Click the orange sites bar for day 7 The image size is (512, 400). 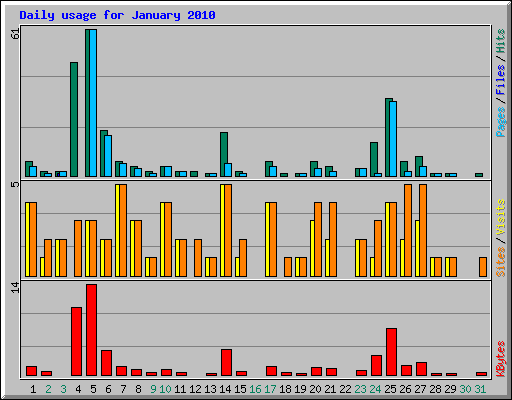pyautogui.click(x=123, y=230)
